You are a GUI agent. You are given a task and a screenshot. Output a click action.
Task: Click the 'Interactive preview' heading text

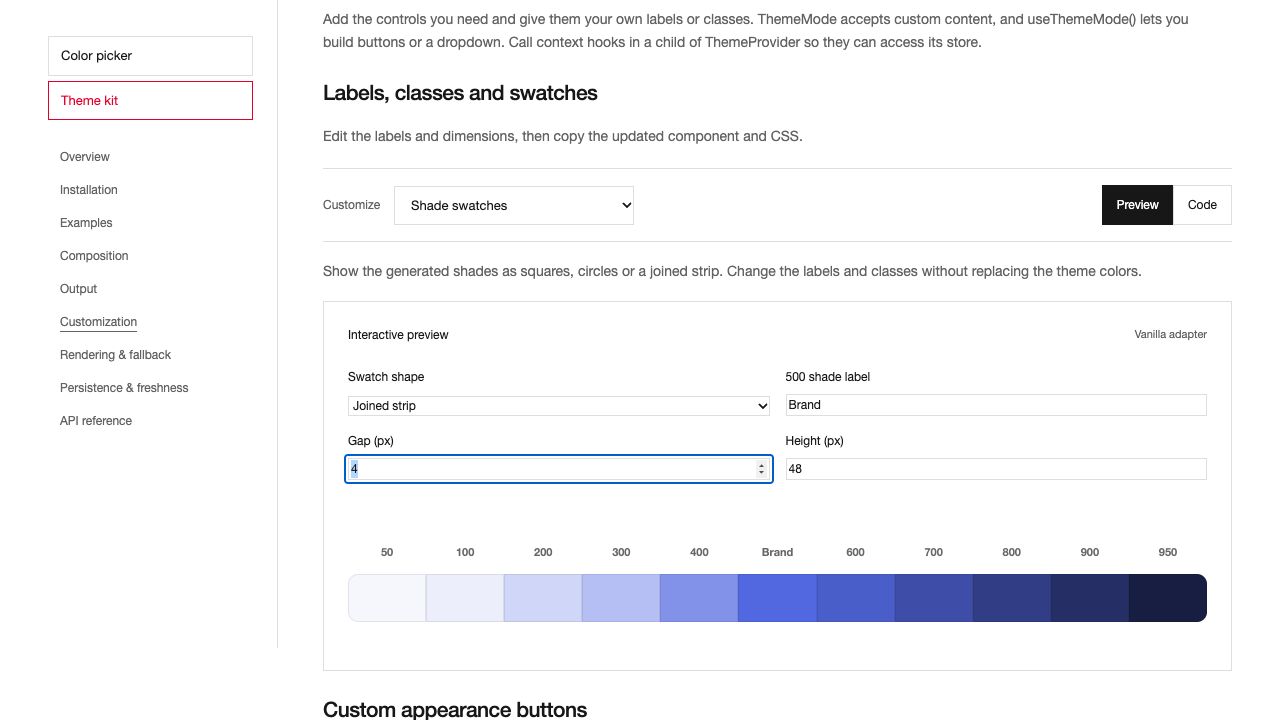398,335
